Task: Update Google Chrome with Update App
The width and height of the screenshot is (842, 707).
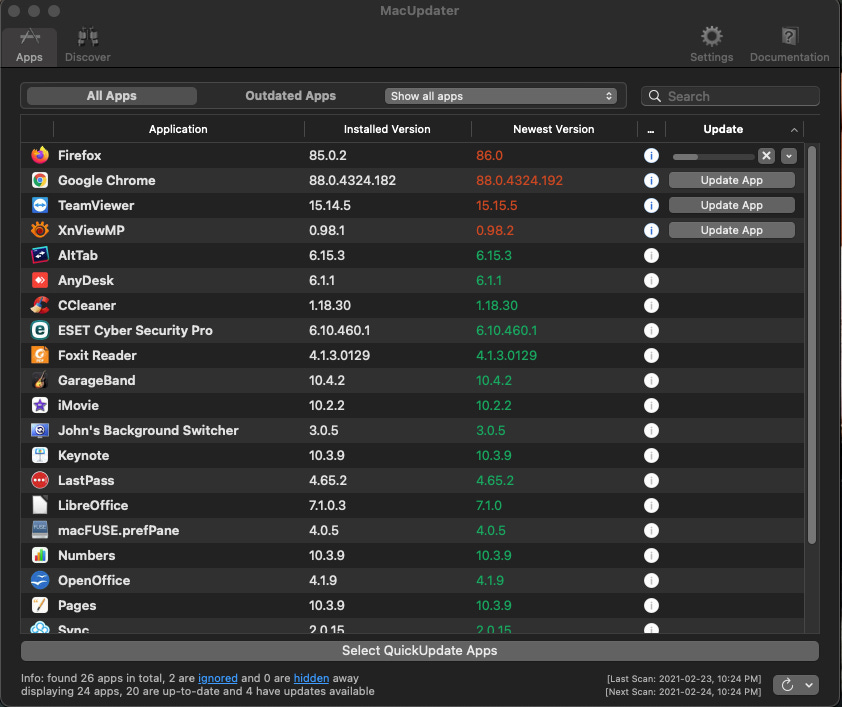Action: click(x=731, y=180)
